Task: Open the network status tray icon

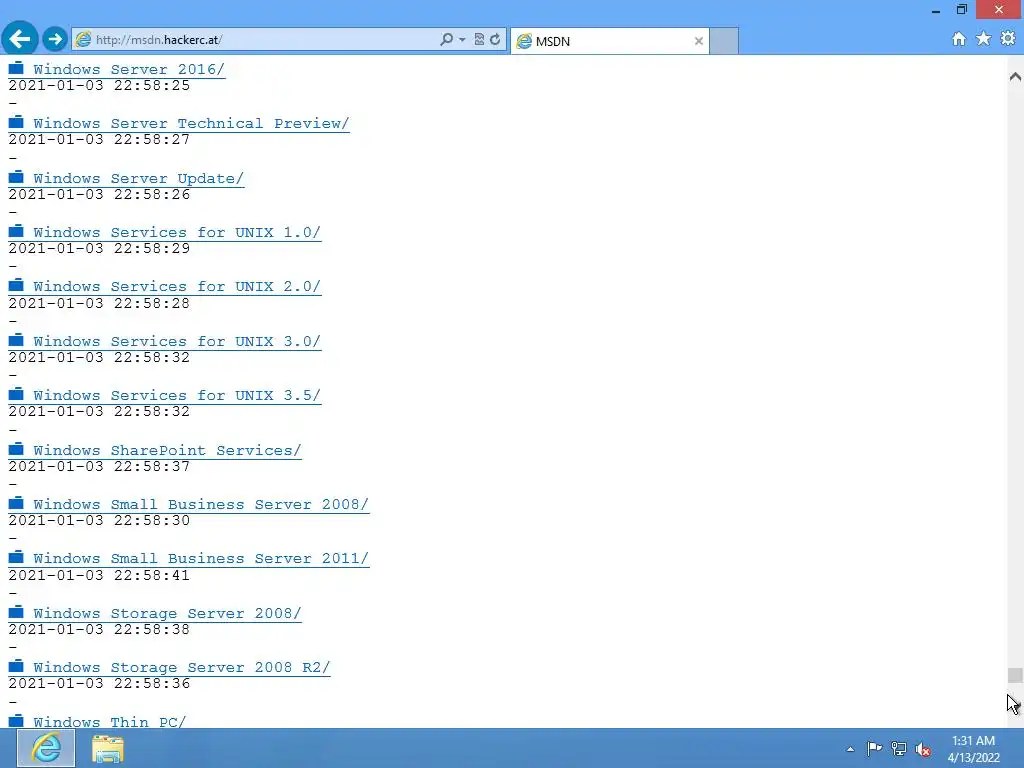Action: pyautogui.click(x=899, y=748)
